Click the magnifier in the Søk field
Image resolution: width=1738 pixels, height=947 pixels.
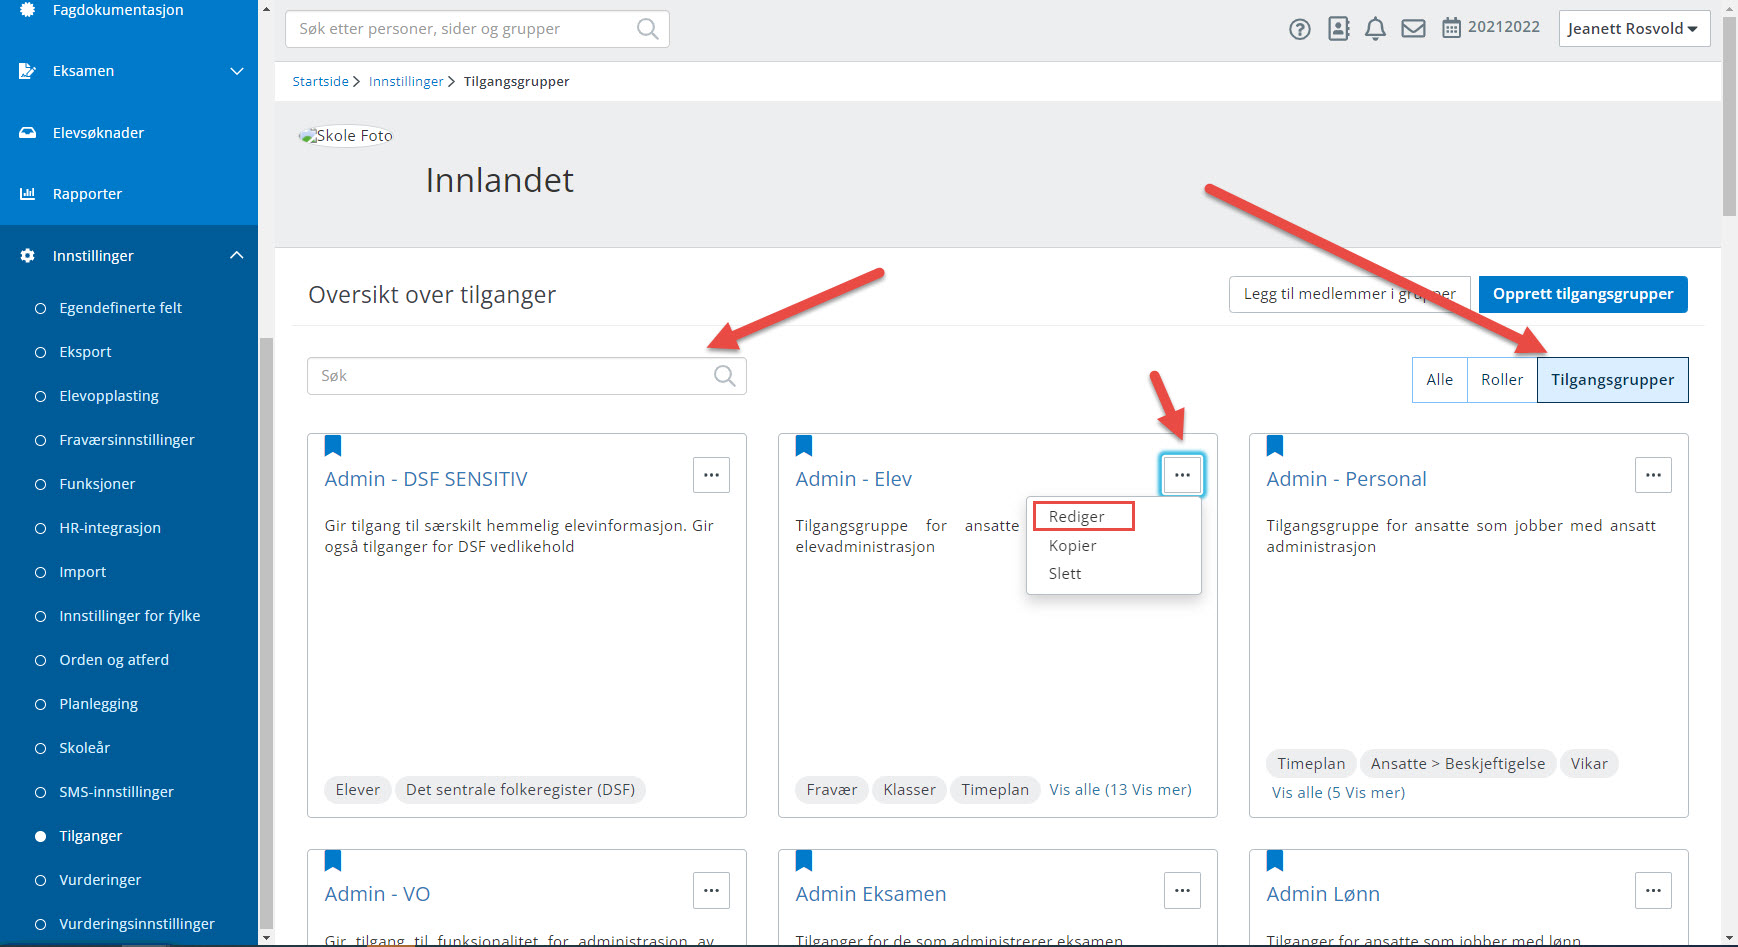[725, 376]
